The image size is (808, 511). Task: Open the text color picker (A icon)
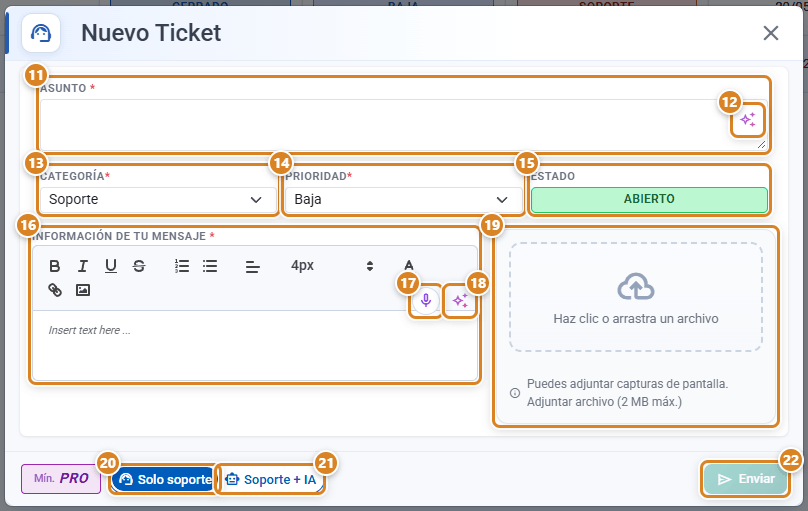point(409,266)
